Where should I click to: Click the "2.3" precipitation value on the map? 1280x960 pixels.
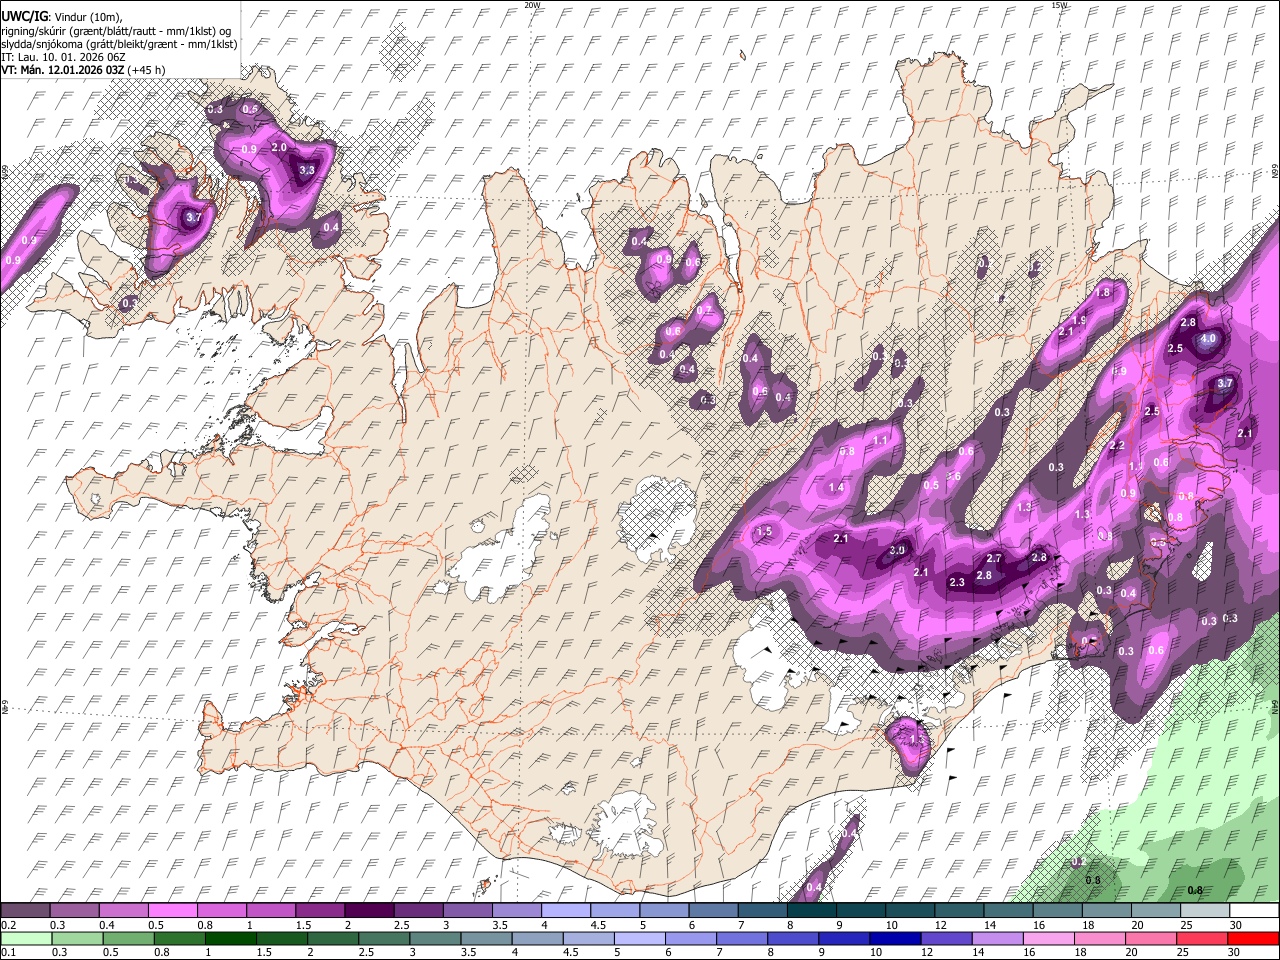click(957, 582)
